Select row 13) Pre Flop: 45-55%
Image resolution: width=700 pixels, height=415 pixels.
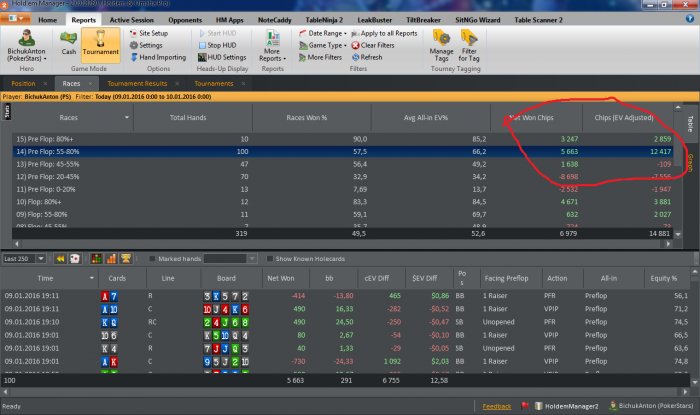pos(343,164)
